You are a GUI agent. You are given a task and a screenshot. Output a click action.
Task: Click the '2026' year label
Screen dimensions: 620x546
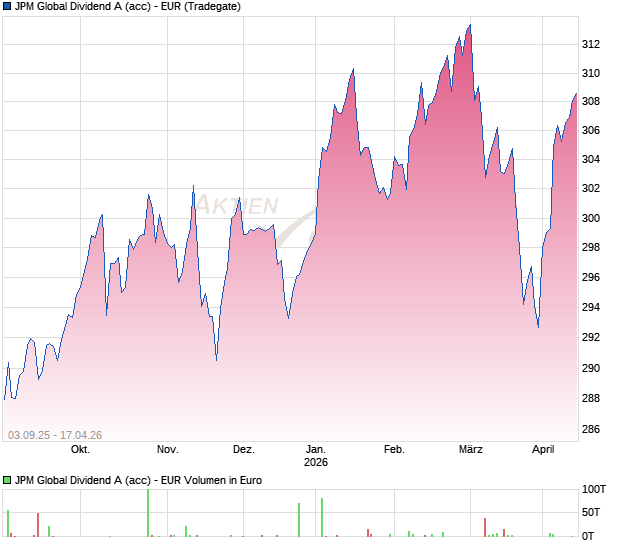(316, 462)
